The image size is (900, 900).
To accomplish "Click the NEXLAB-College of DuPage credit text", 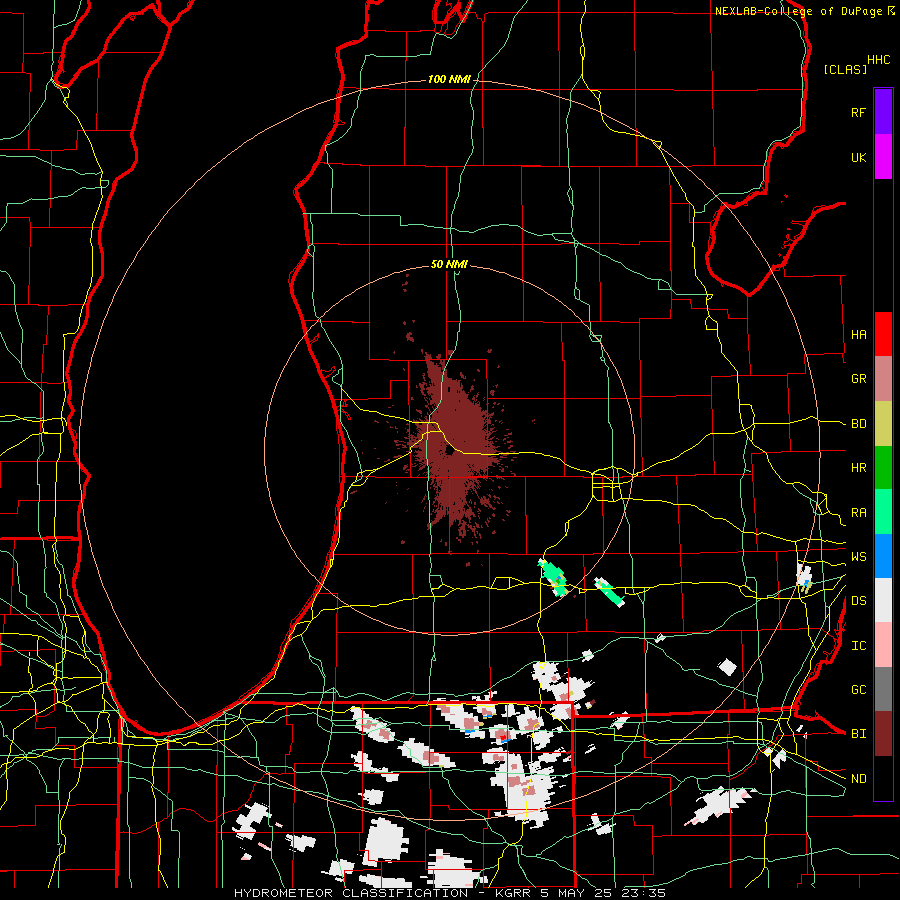I will point(798,11).
